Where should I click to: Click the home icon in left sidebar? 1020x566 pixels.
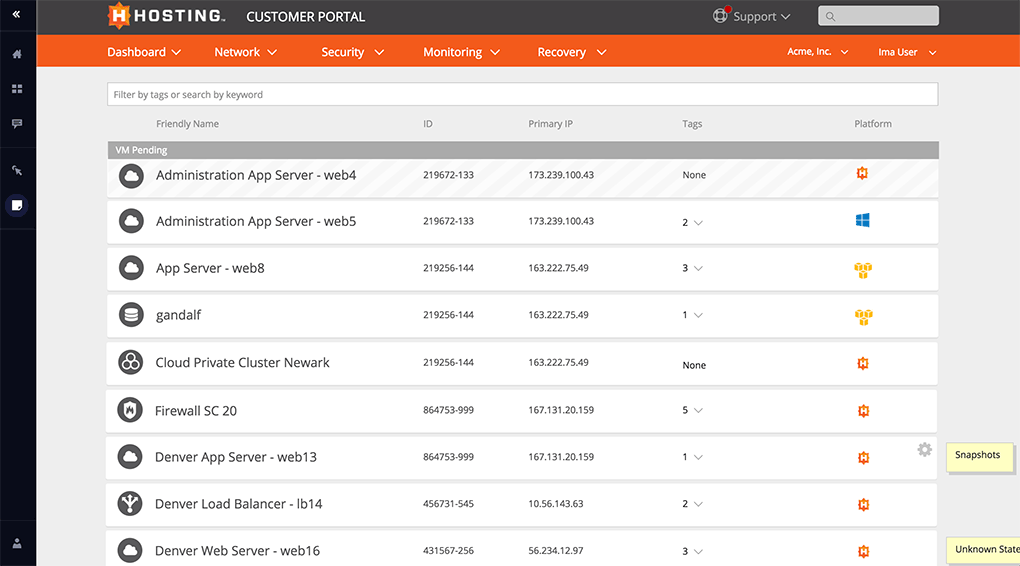17,54
